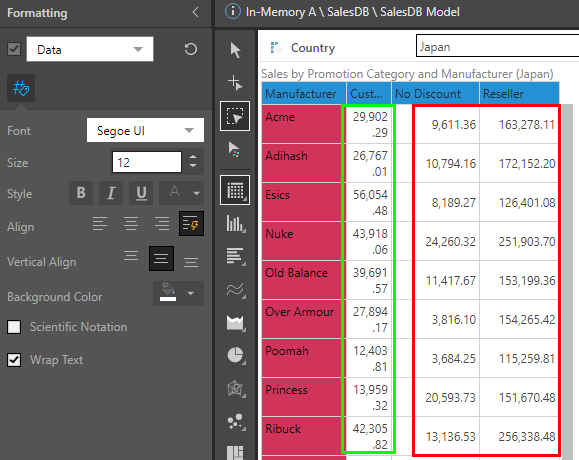The height and width of the screenshot is (460, 579).
Task: Center align the text horizontally
Action: coord(131,224)
